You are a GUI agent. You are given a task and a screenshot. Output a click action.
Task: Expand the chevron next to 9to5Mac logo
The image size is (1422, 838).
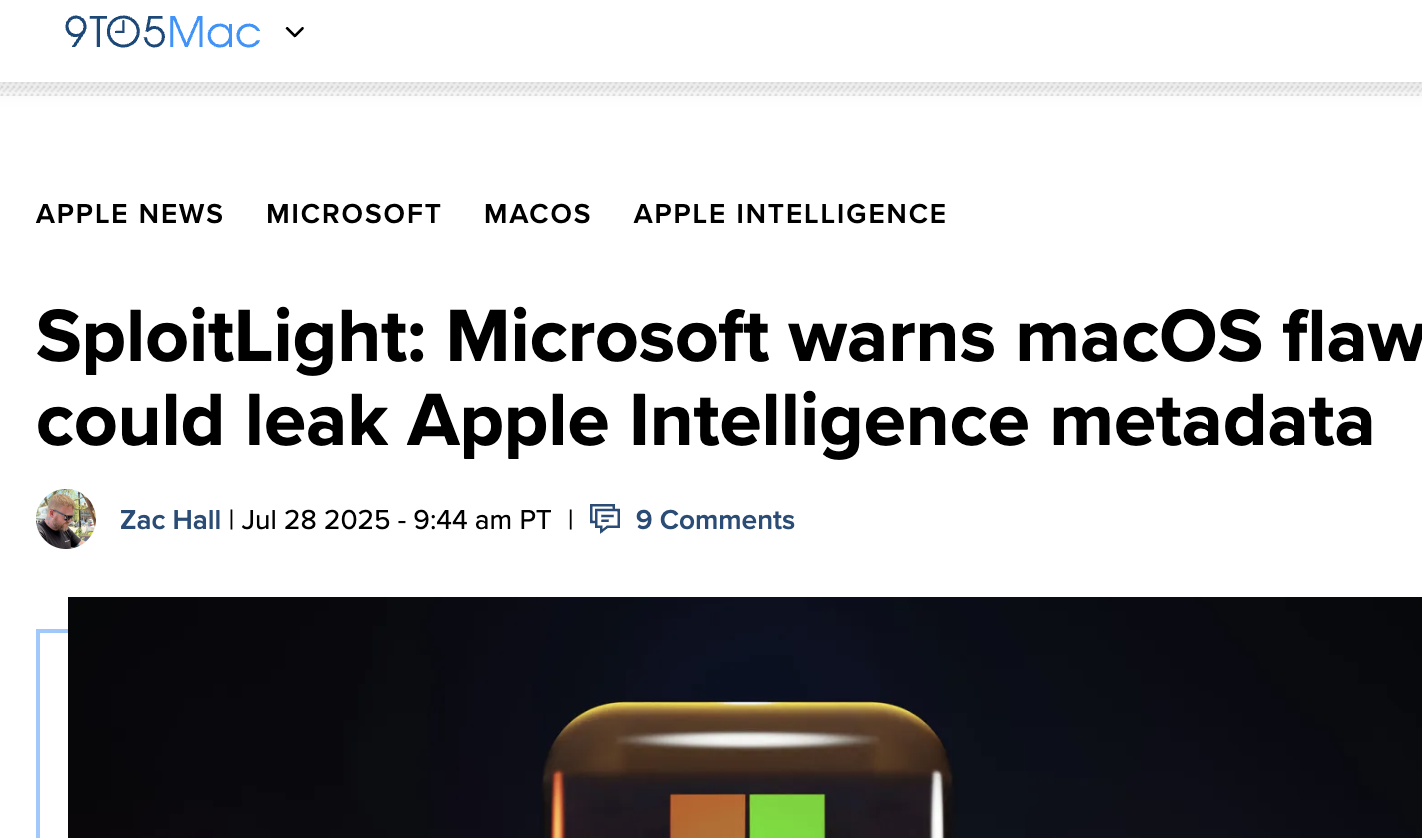(x=294, y=32)
